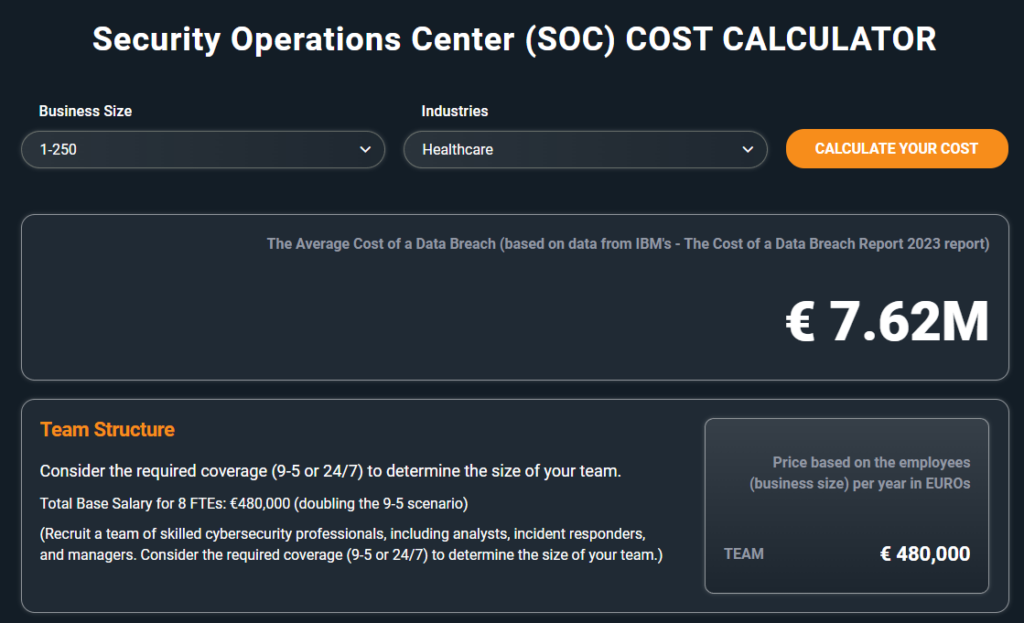Screen dimensions: 1024x623
Task: Click the '1-250' selected value text
Action: (x=59, y=150)
